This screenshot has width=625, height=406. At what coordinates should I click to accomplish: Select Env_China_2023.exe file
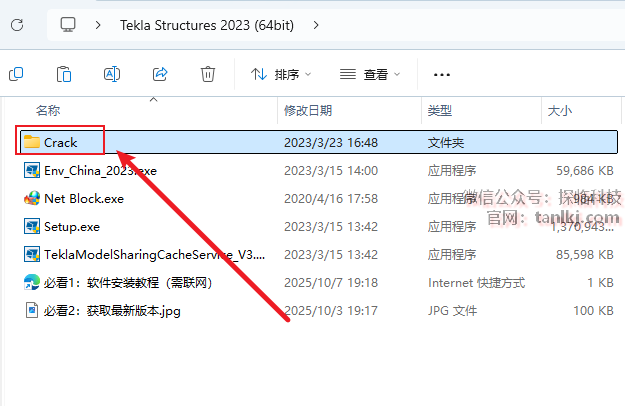click(100, 170)
